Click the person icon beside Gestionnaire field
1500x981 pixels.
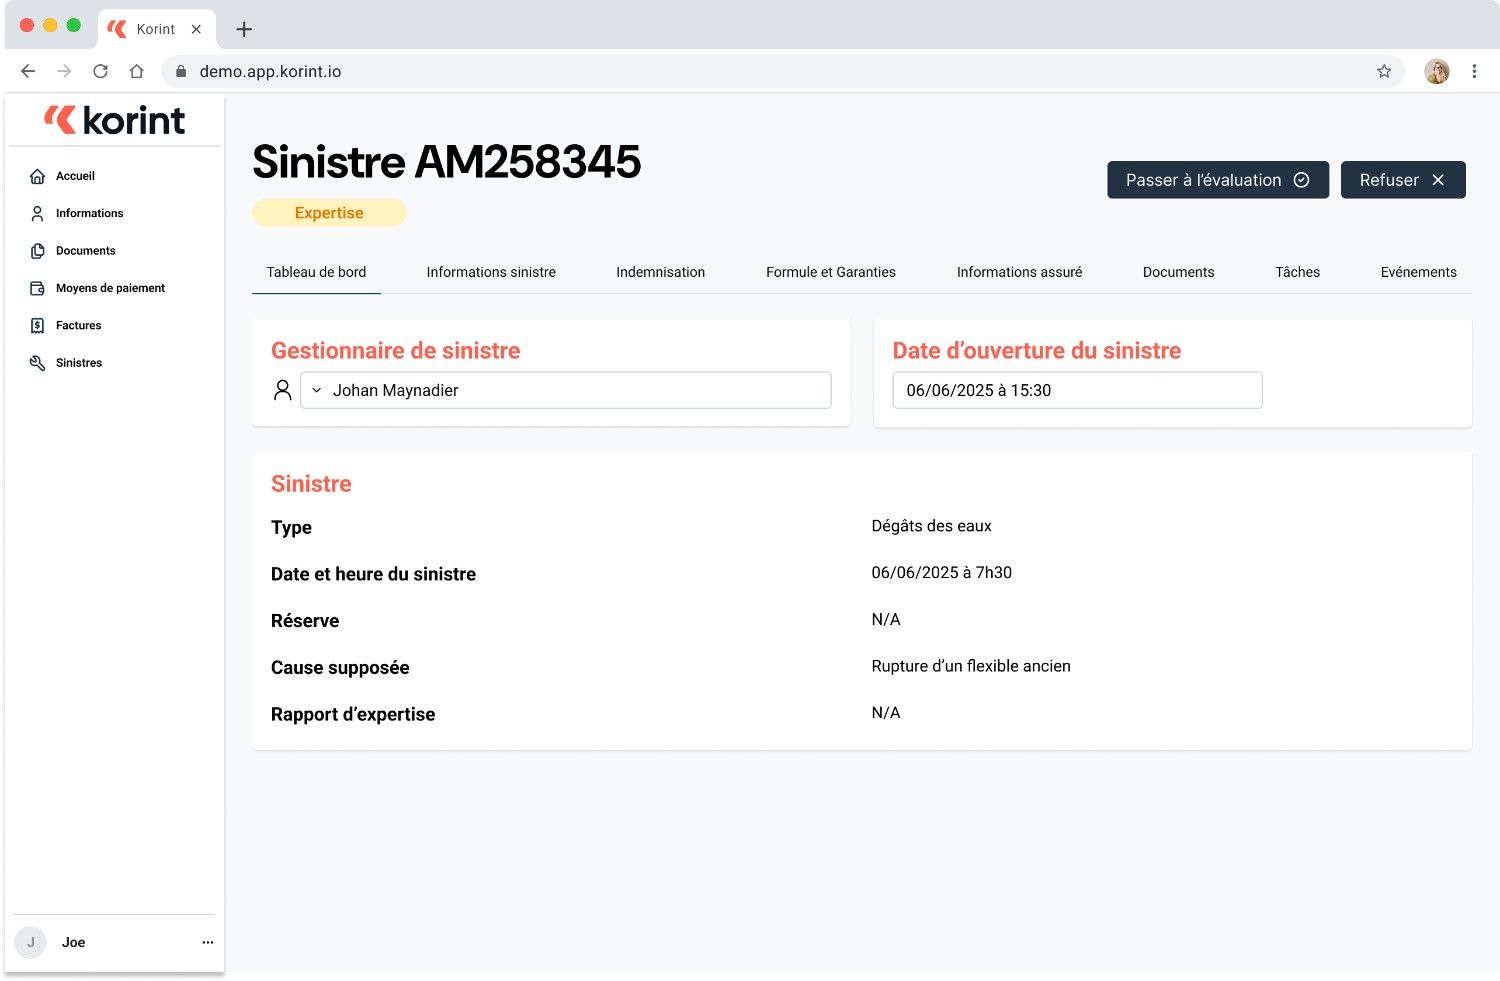[x=283, y=390]
